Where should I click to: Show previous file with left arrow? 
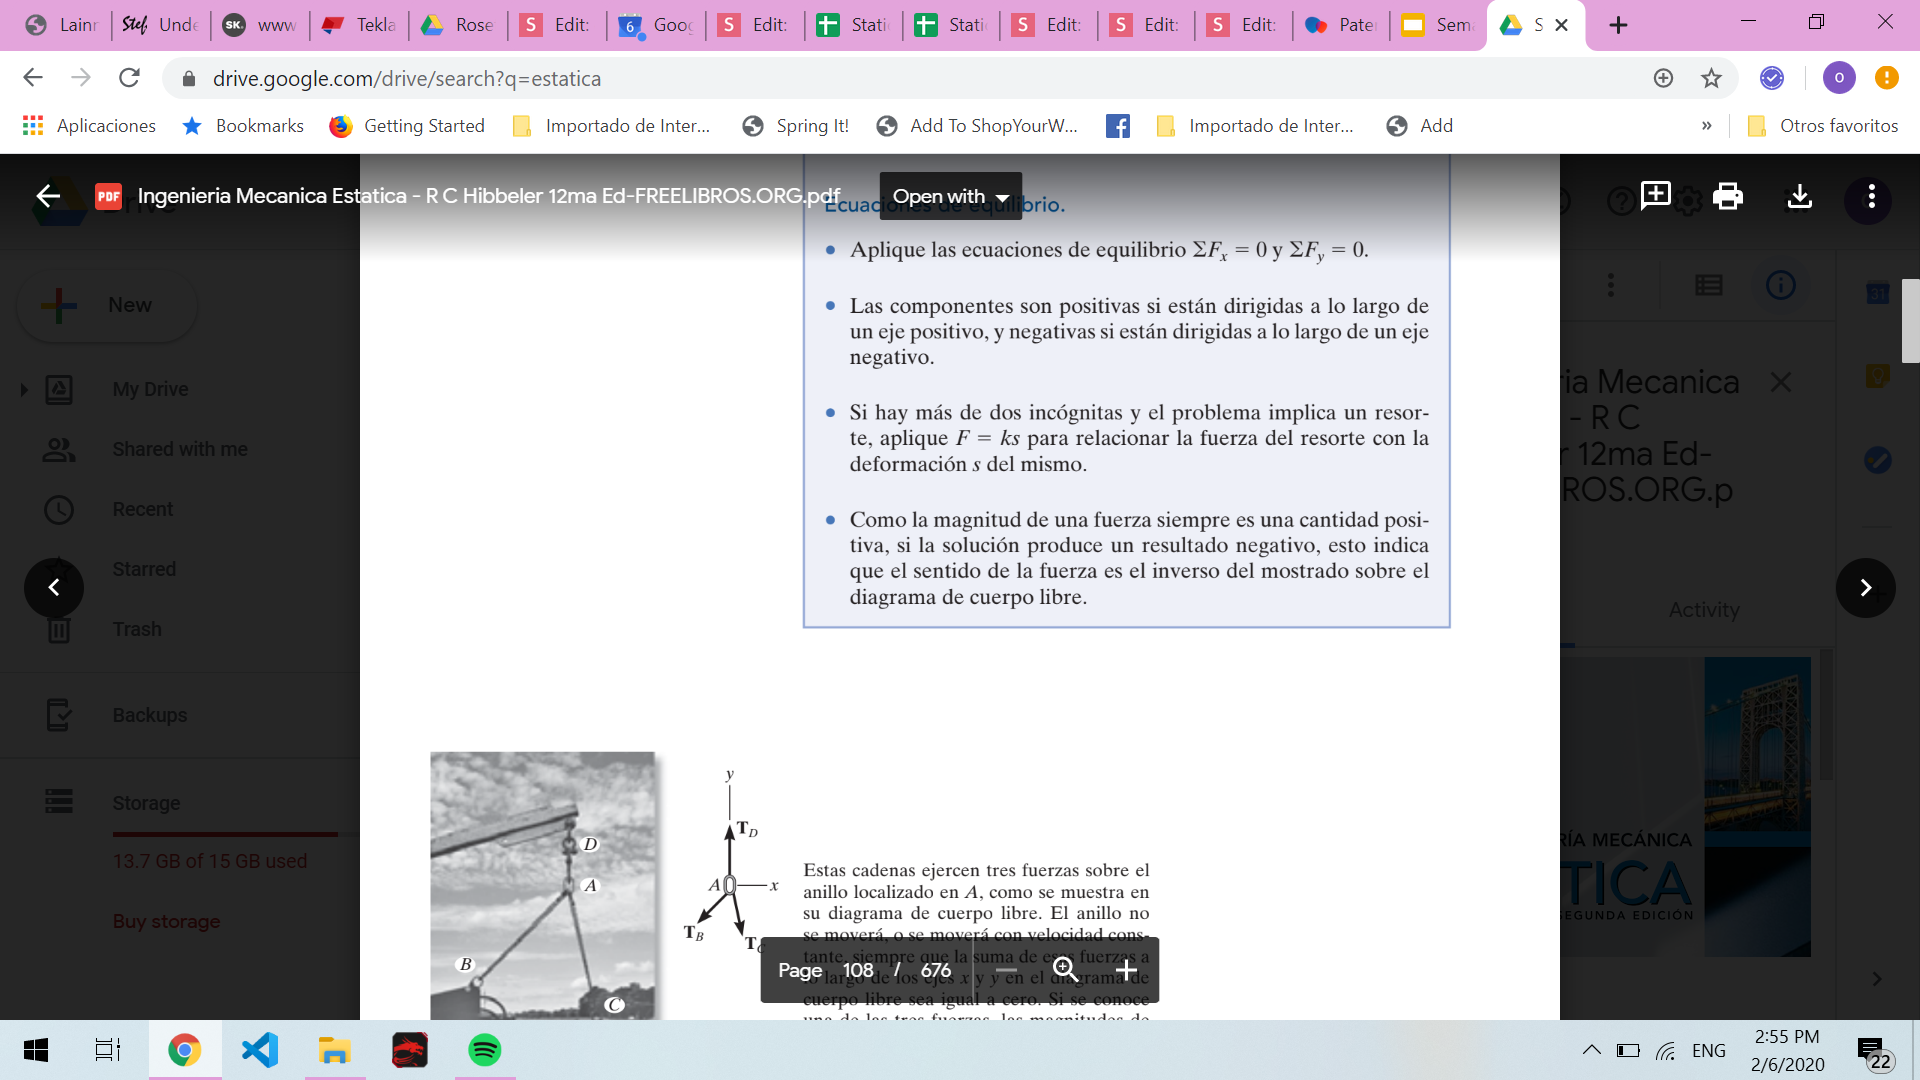(x=54, y=588)
